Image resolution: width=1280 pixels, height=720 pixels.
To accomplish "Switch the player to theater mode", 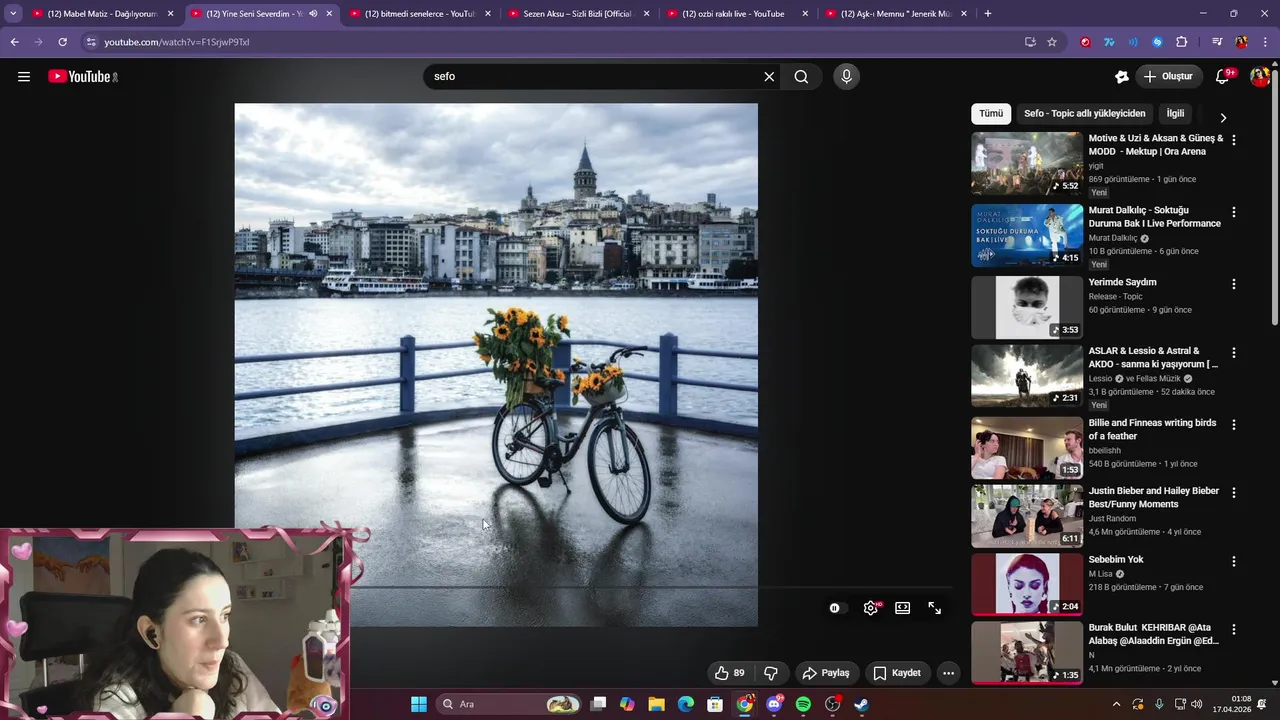I will (x=903, y=608).
